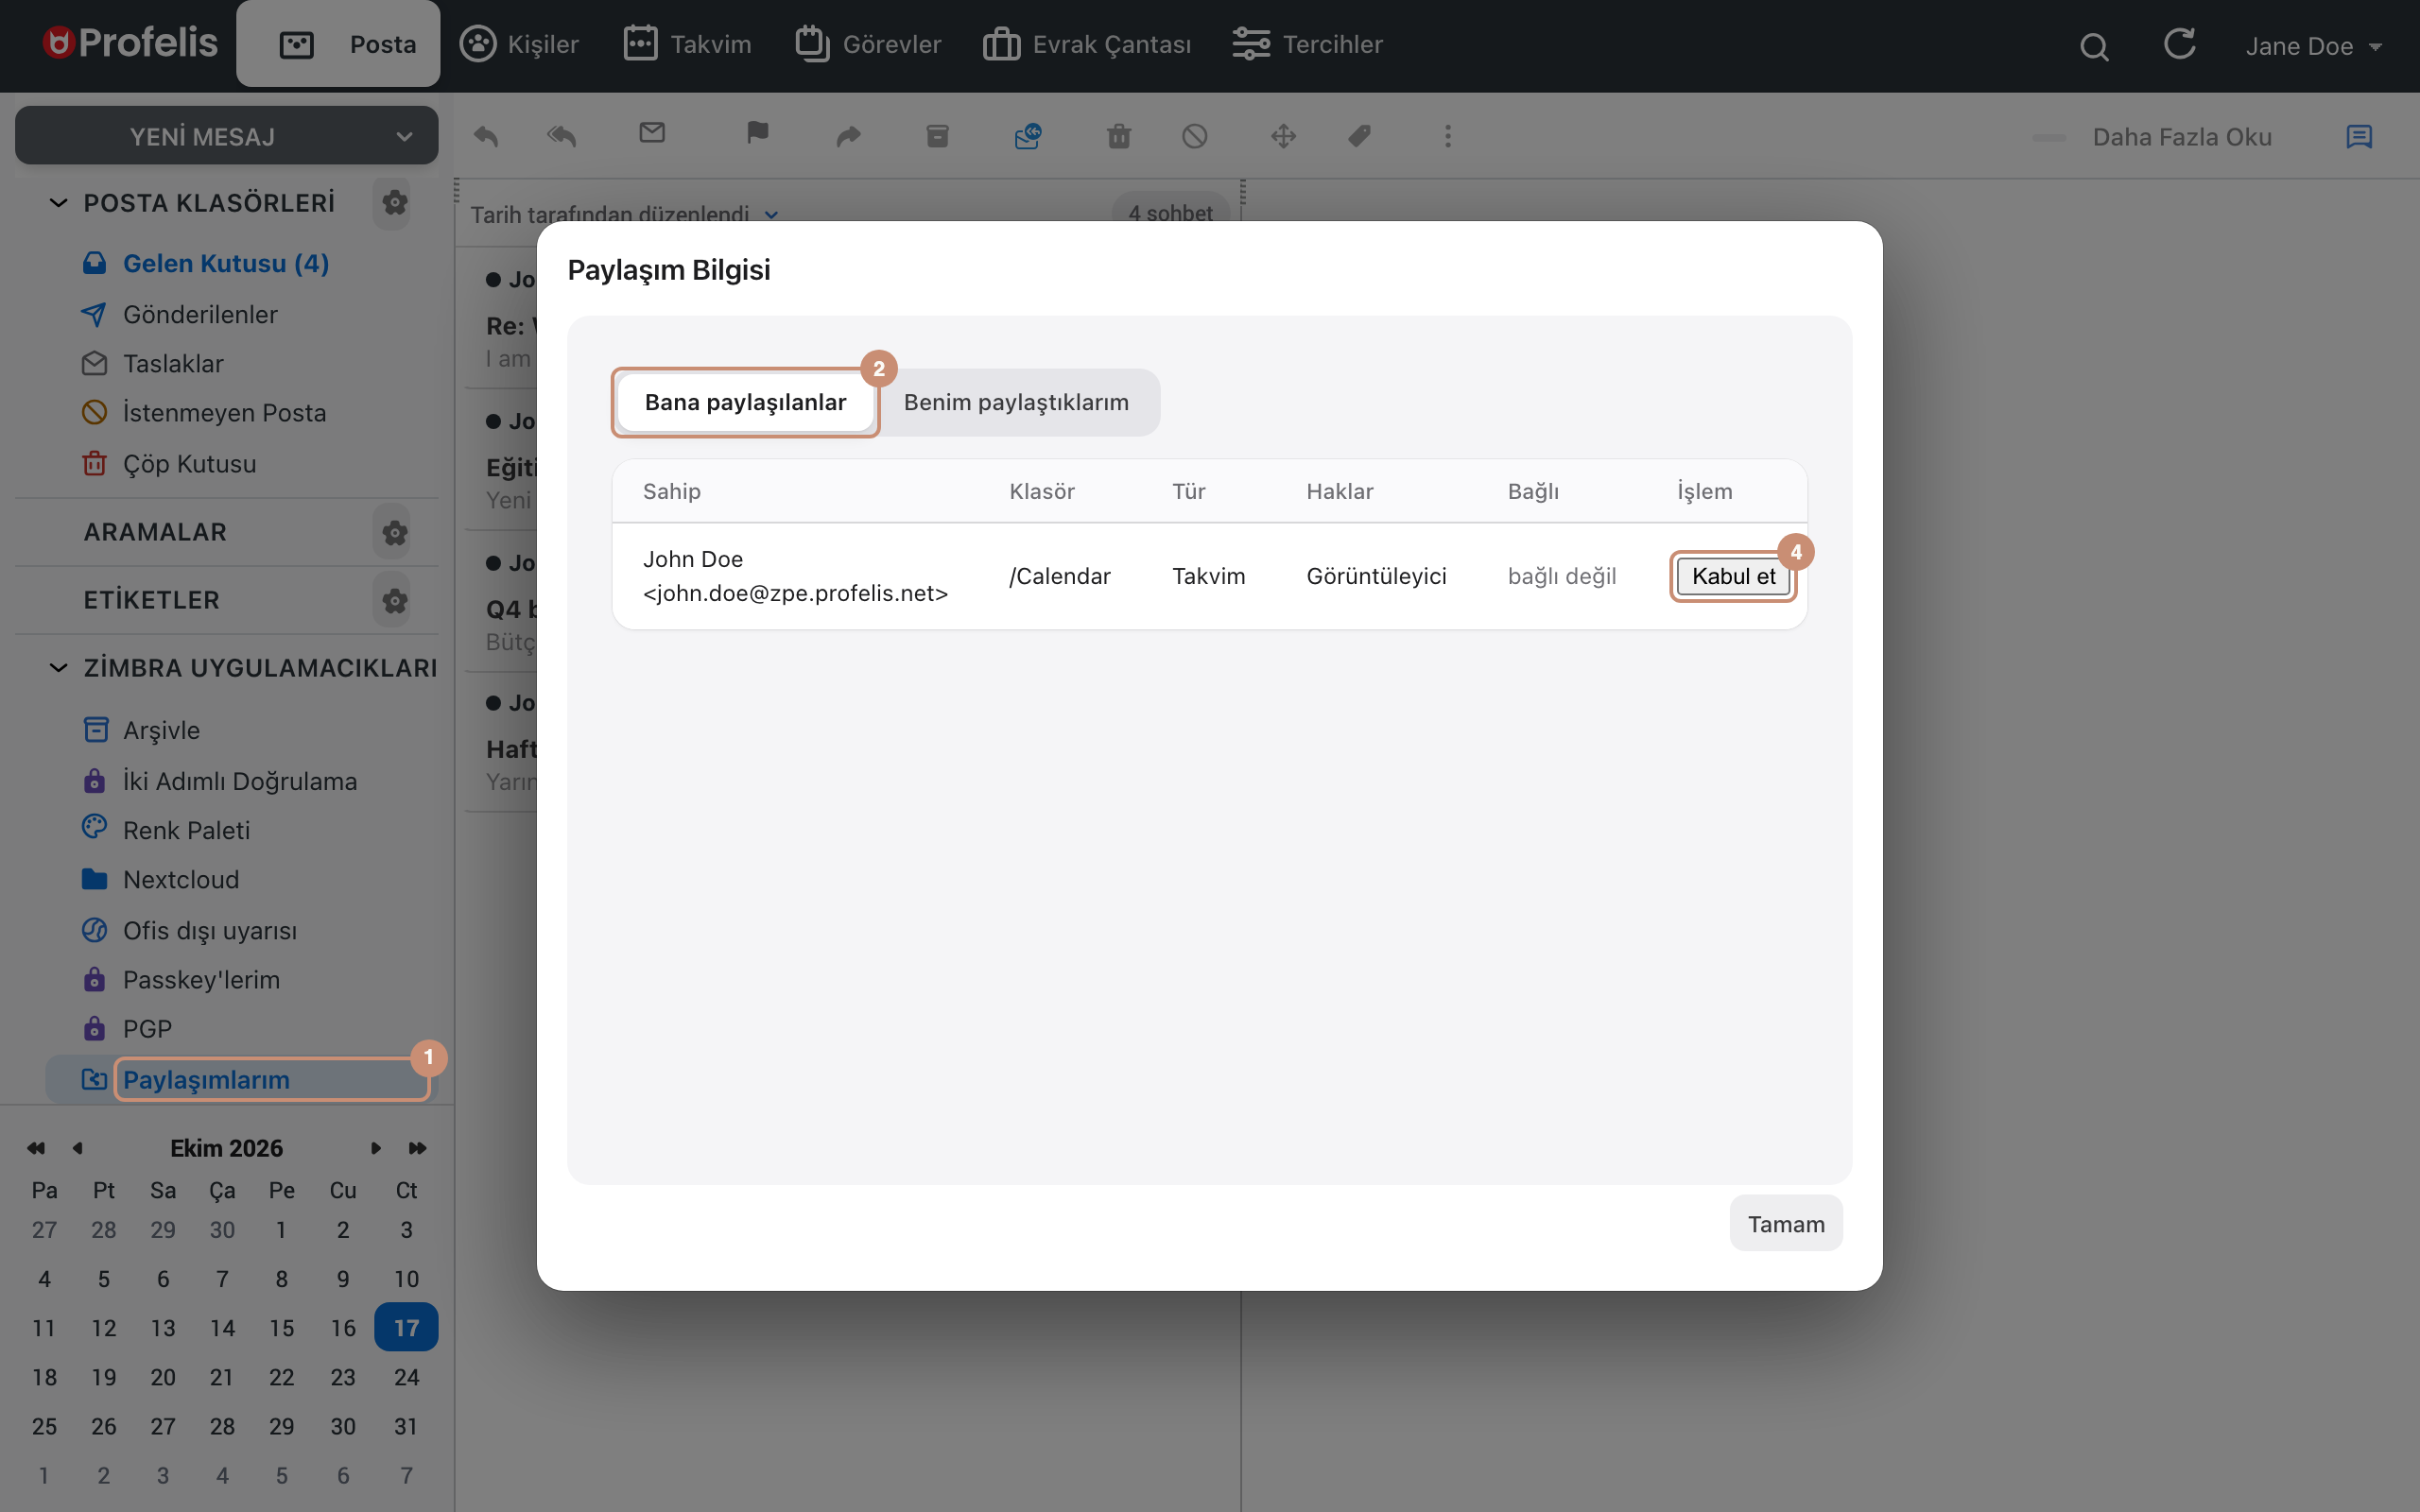Open Posta Klasörleri gear settings

click(x=394, y=203)
